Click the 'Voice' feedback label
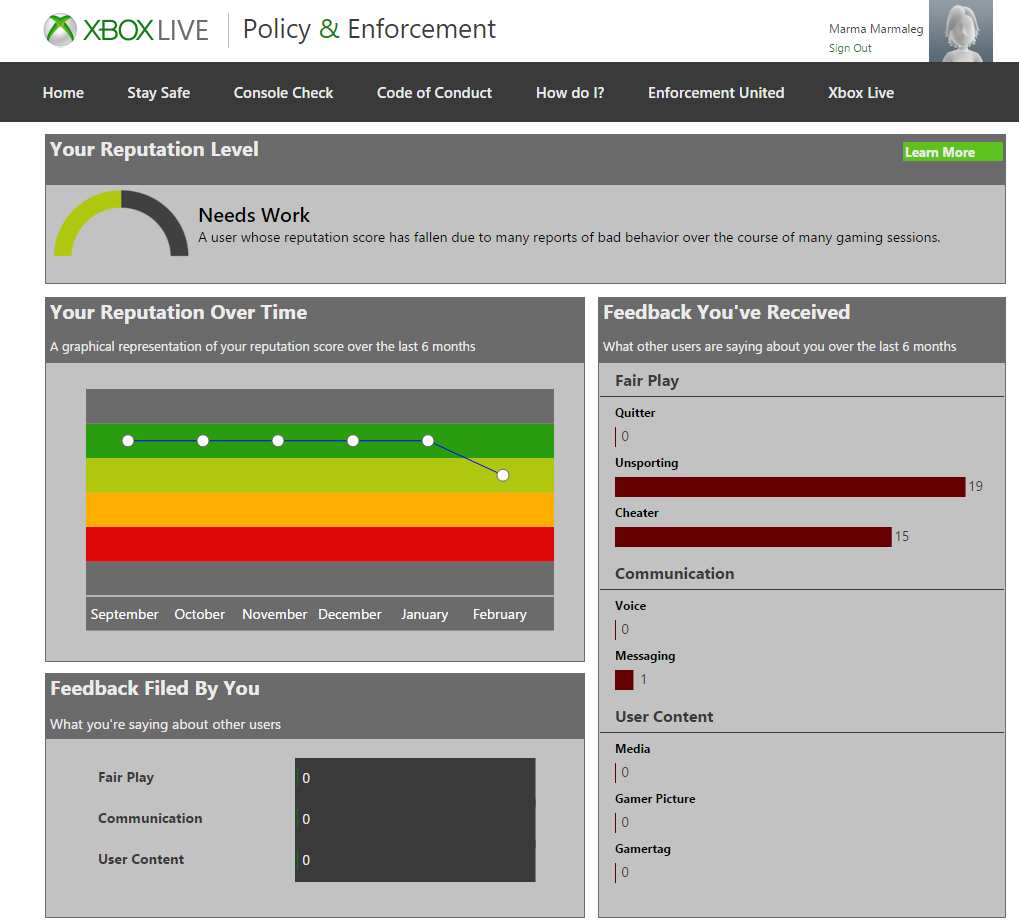1019x924 pixels. click(630, 606)
